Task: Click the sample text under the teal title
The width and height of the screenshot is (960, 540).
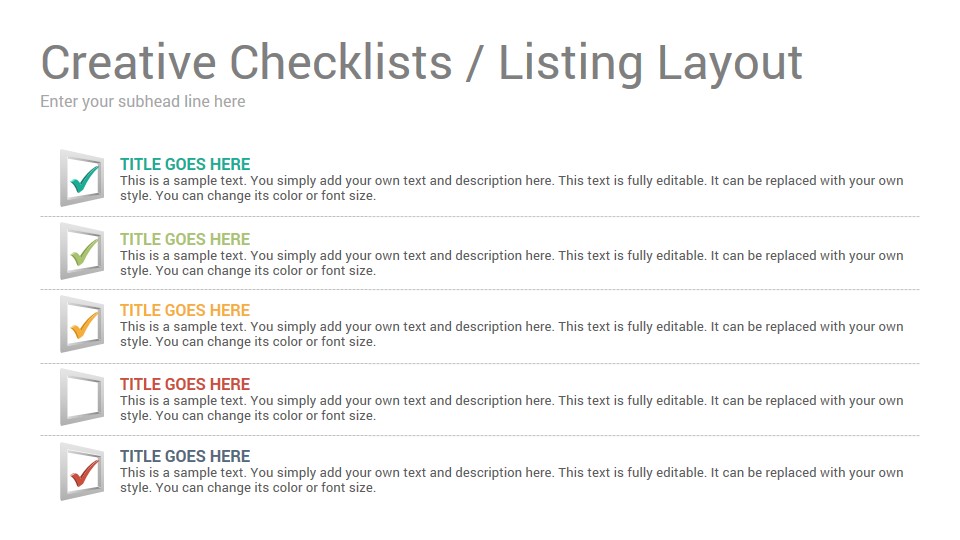Action: point(511,188)
